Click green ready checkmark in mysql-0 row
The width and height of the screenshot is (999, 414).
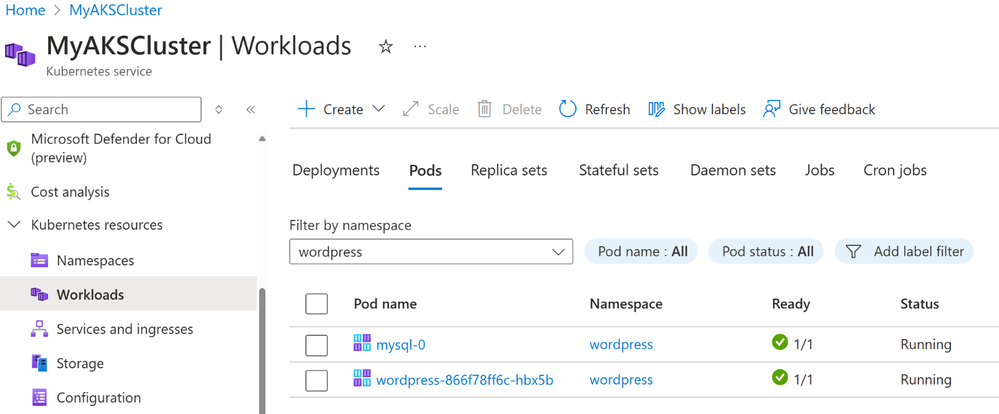click(779, 343)
